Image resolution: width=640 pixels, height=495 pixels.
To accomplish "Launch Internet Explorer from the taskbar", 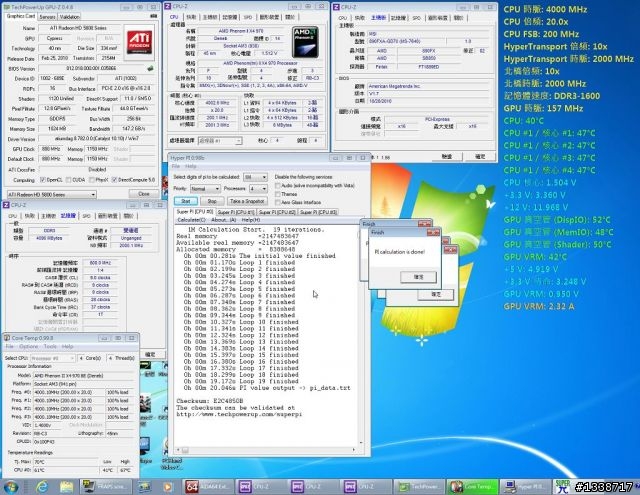I will (x=42, y=487).
